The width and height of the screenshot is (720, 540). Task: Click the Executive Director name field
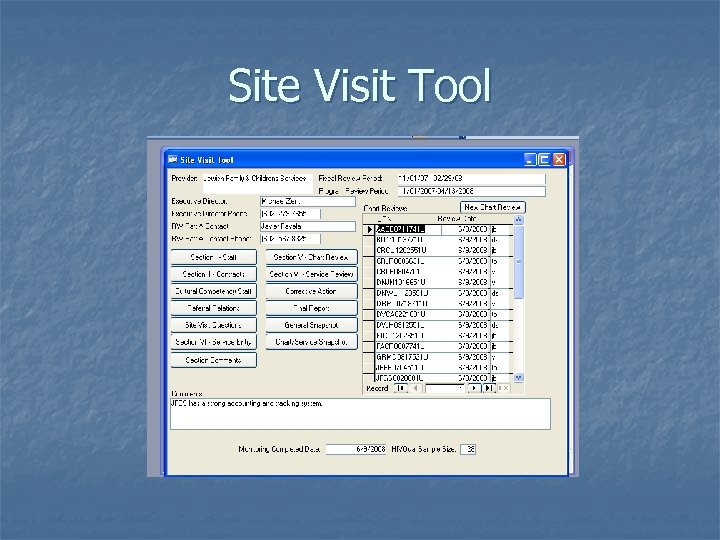point(308,201)
